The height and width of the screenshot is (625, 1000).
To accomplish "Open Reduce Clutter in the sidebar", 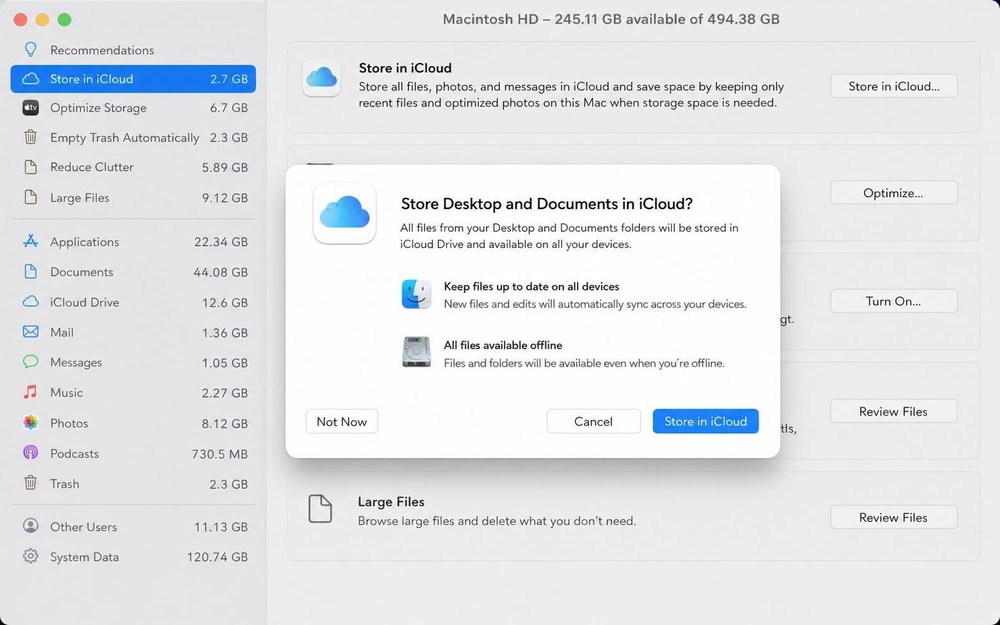I will coord(133,167).
